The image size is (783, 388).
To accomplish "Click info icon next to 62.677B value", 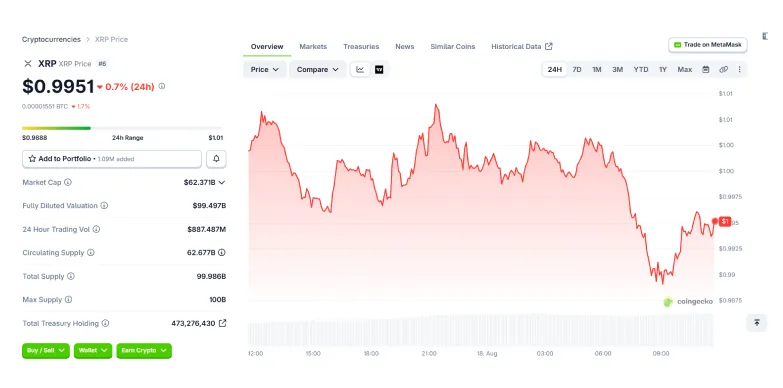I will [x=222, y=253].
